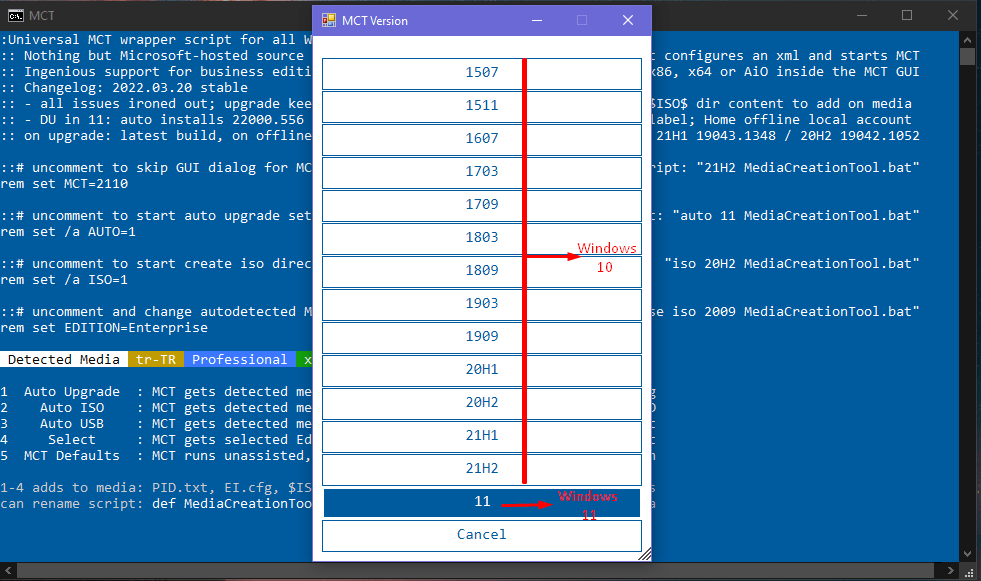The height and width of the screenshot is (581, 981).
Task: Select Windows 10 version 1809
Action: pos(482,271)
